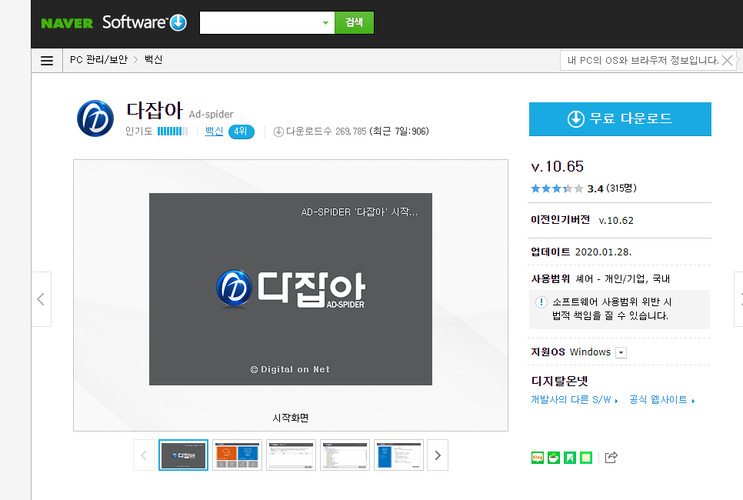Click the 검색 search button
Screen dimensions: 743x500
pyautogui.click(x=354, y=23)
